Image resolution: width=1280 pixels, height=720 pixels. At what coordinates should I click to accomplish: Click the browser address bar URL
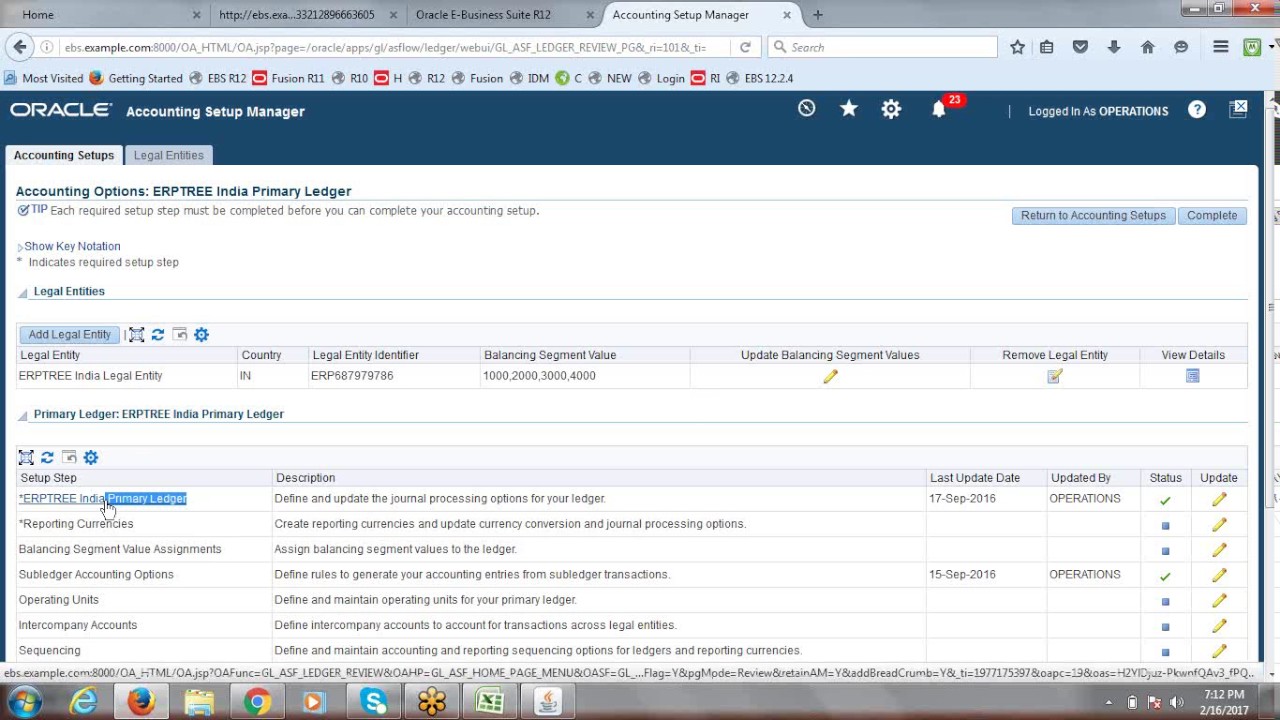tap(385, 47)
